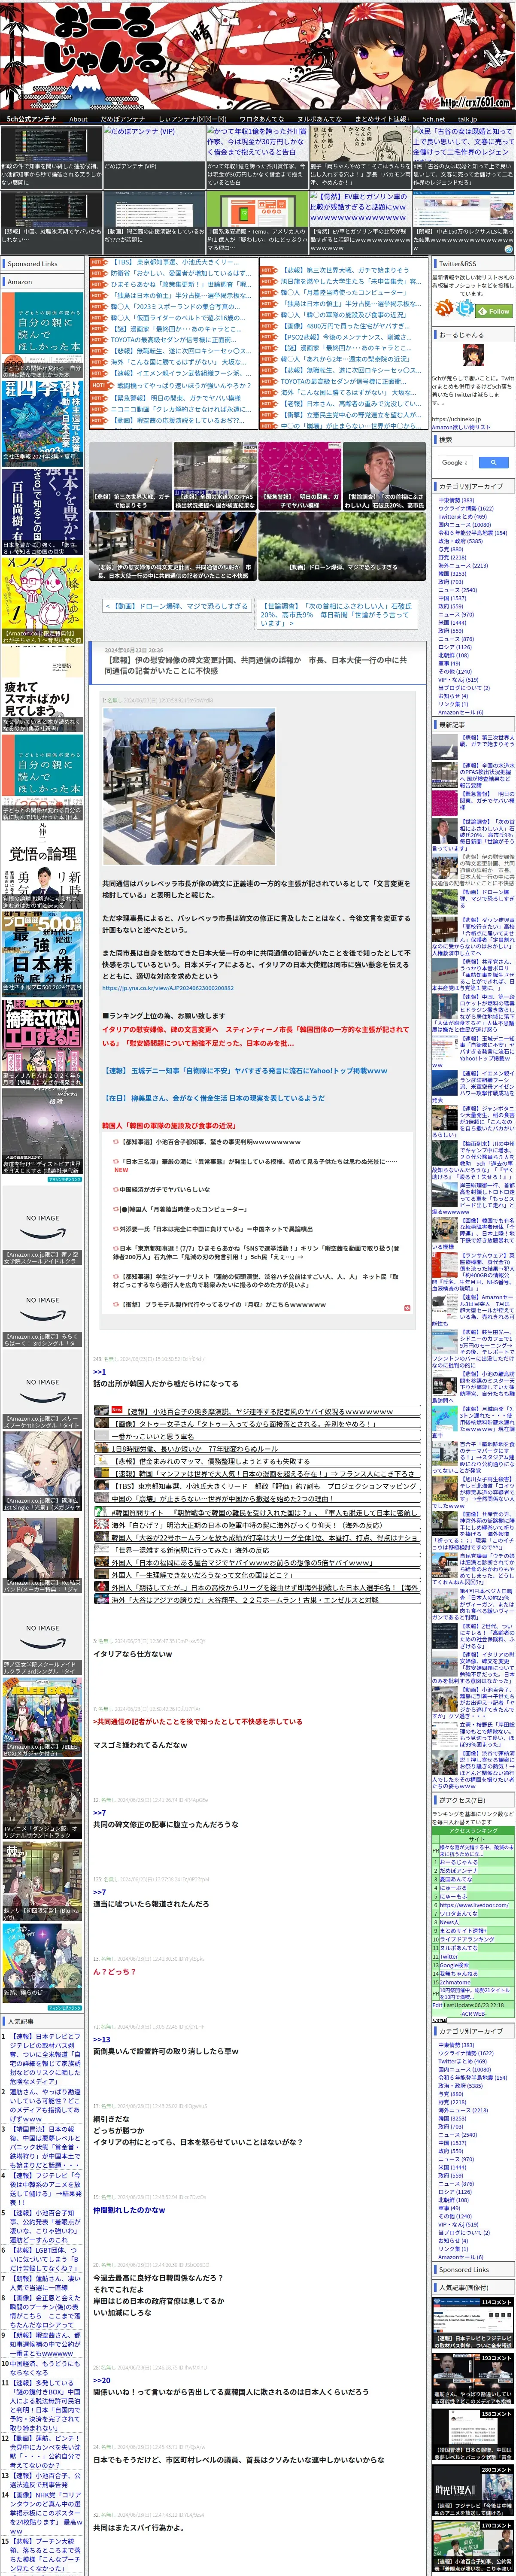Open まとめサイト速報+ in the navigation bar
Image resolution: width=516 pixels, height=2576 pixels.
[382, 119]
